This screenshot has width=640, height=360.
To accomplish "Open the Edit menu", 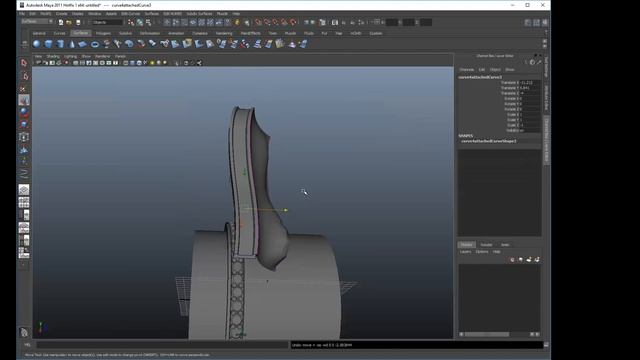I will (x=32, y=13).
